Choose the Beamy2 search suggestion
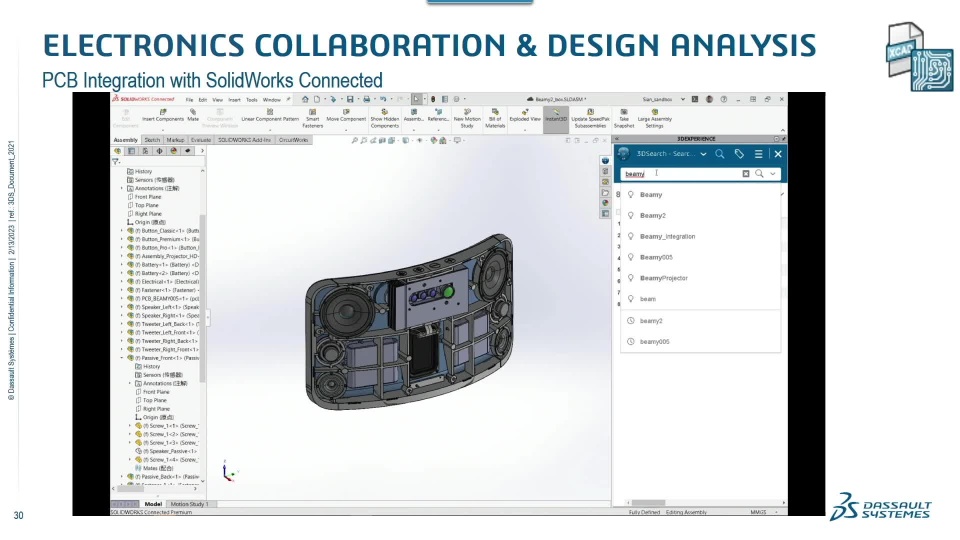960x540 pixels. click(700, 216)
